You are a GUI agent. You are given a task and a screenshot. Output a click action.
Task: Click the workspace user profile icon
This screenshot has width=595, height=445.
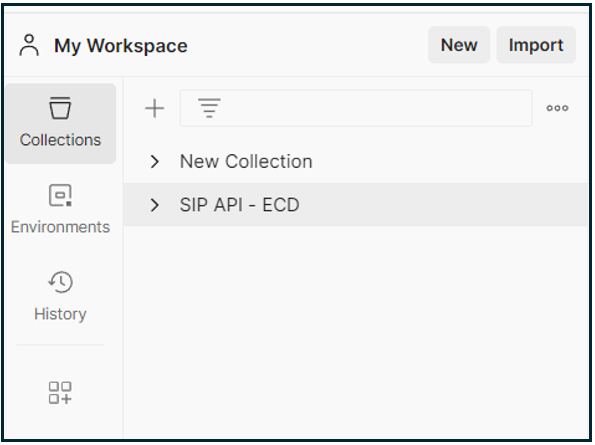click(x=29, y=46)
